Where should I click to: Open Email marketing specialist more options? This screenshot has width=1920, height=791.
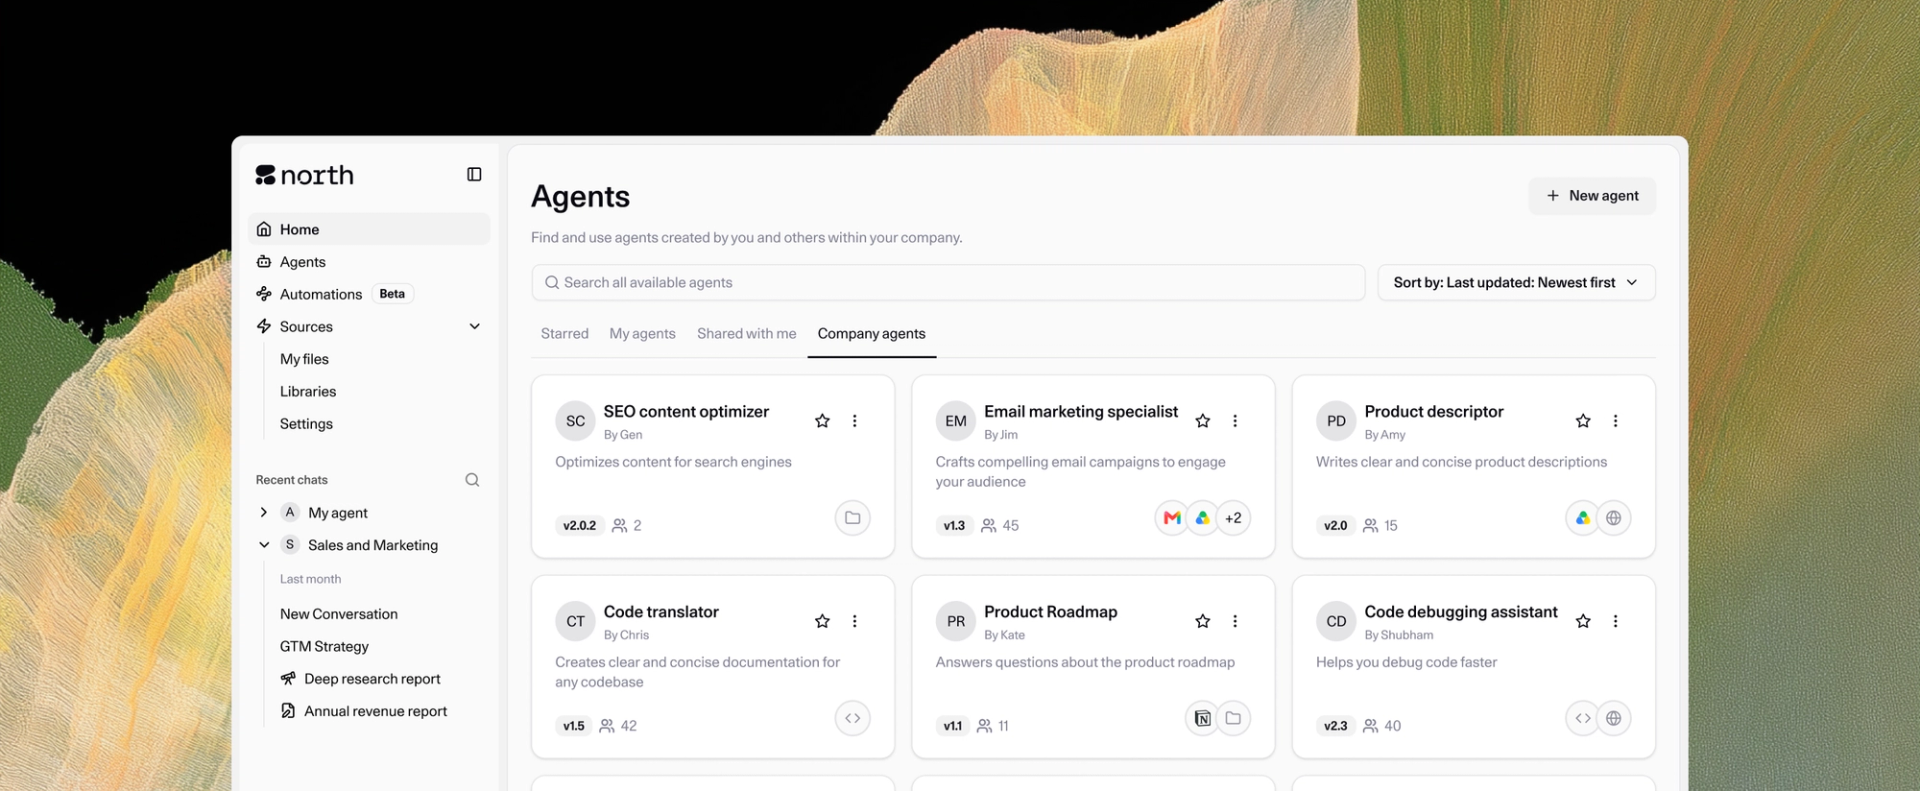[x=1235, y=421]
